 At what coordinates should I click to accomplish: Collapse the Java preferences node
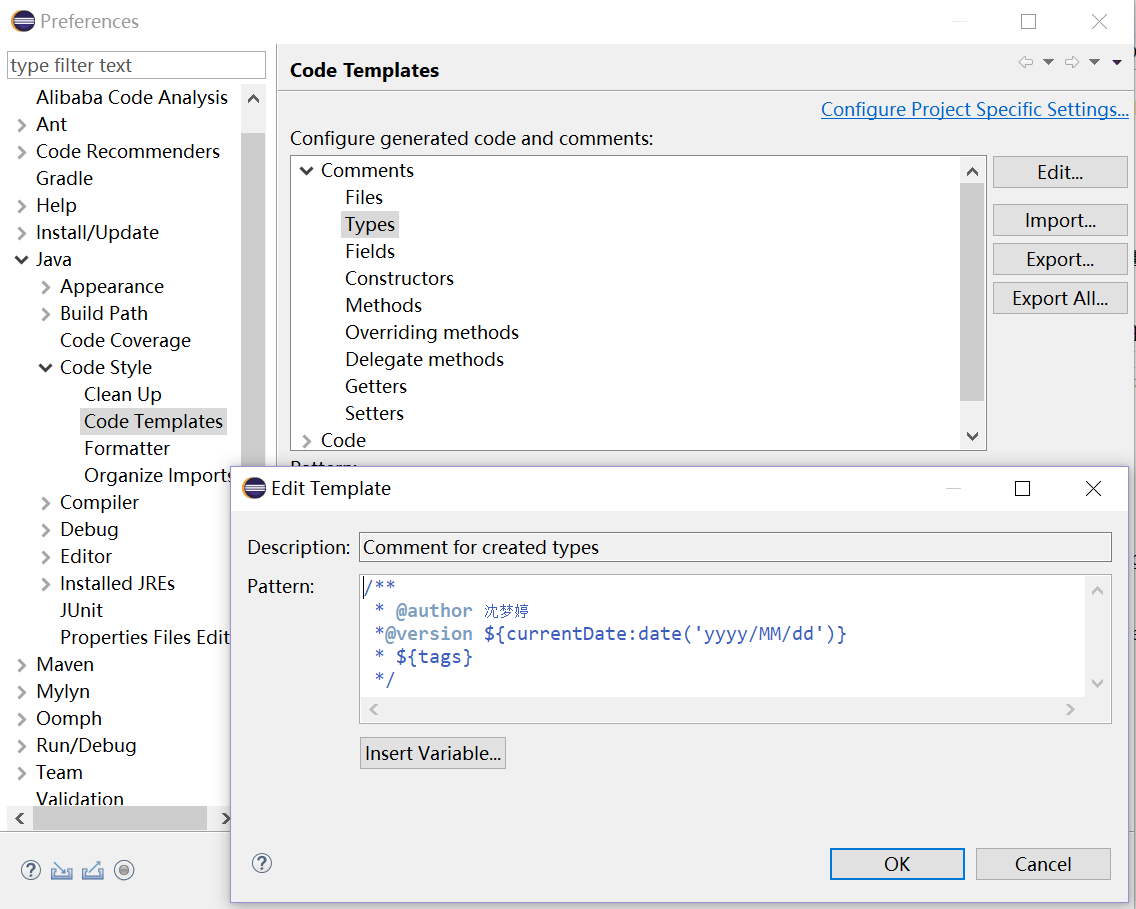(22, 260)
